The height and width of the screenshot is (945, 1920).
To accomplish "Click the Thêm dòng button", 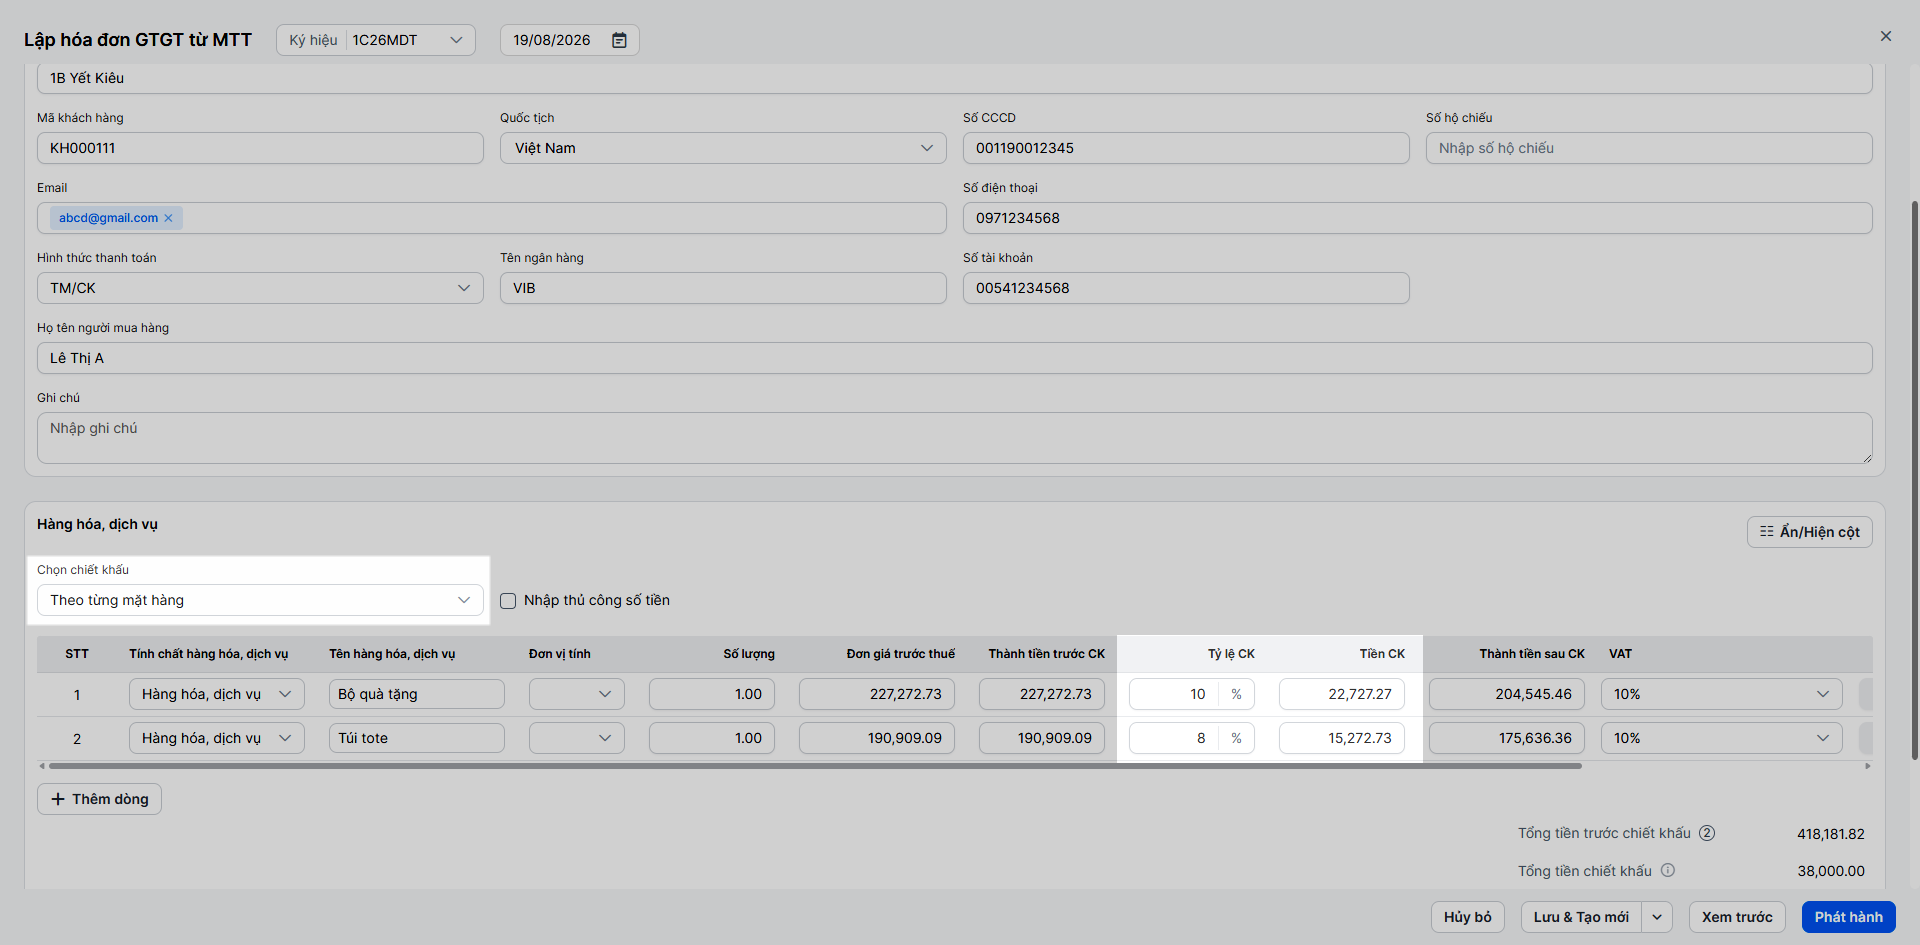I will tap(99, 799).
